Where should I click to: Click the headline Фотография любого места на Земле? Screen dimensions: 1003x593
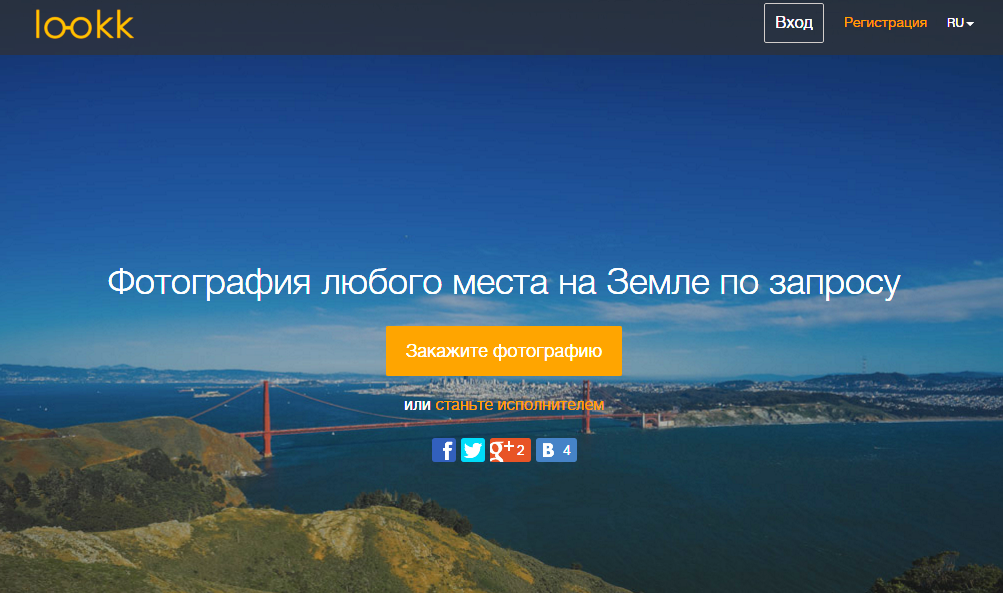click(408, 282)
